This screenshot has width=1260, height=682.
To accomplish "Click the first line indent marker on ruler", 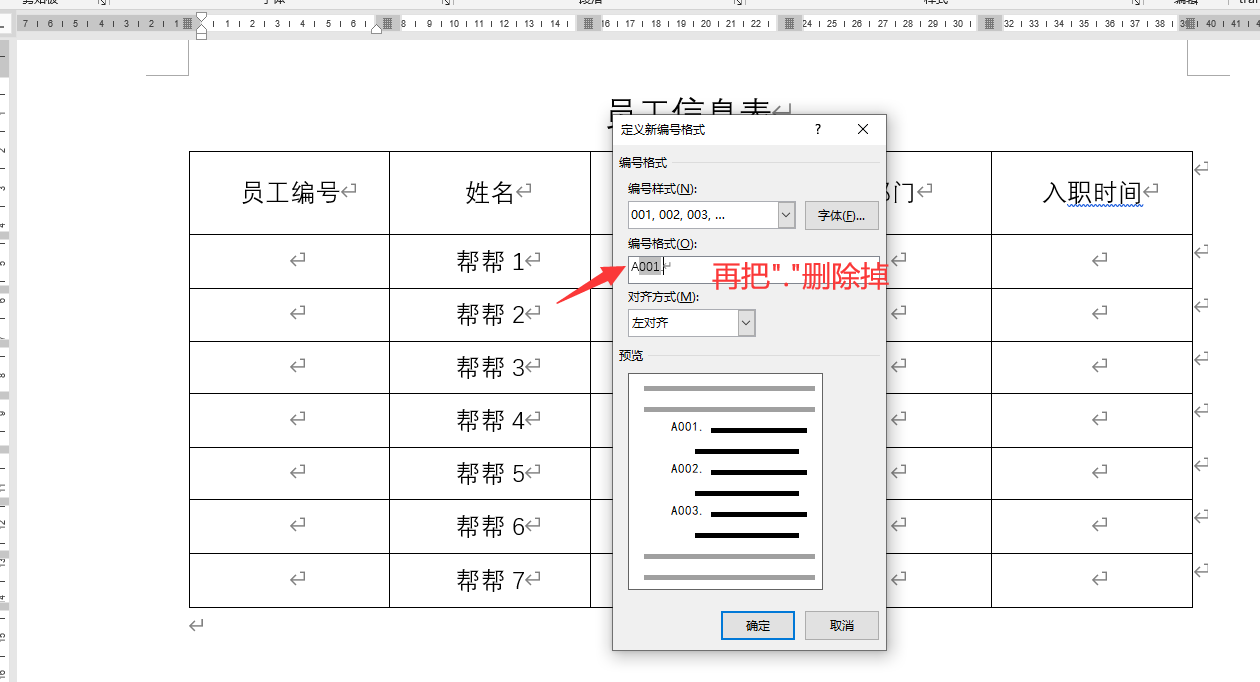I will click(201, 18).
